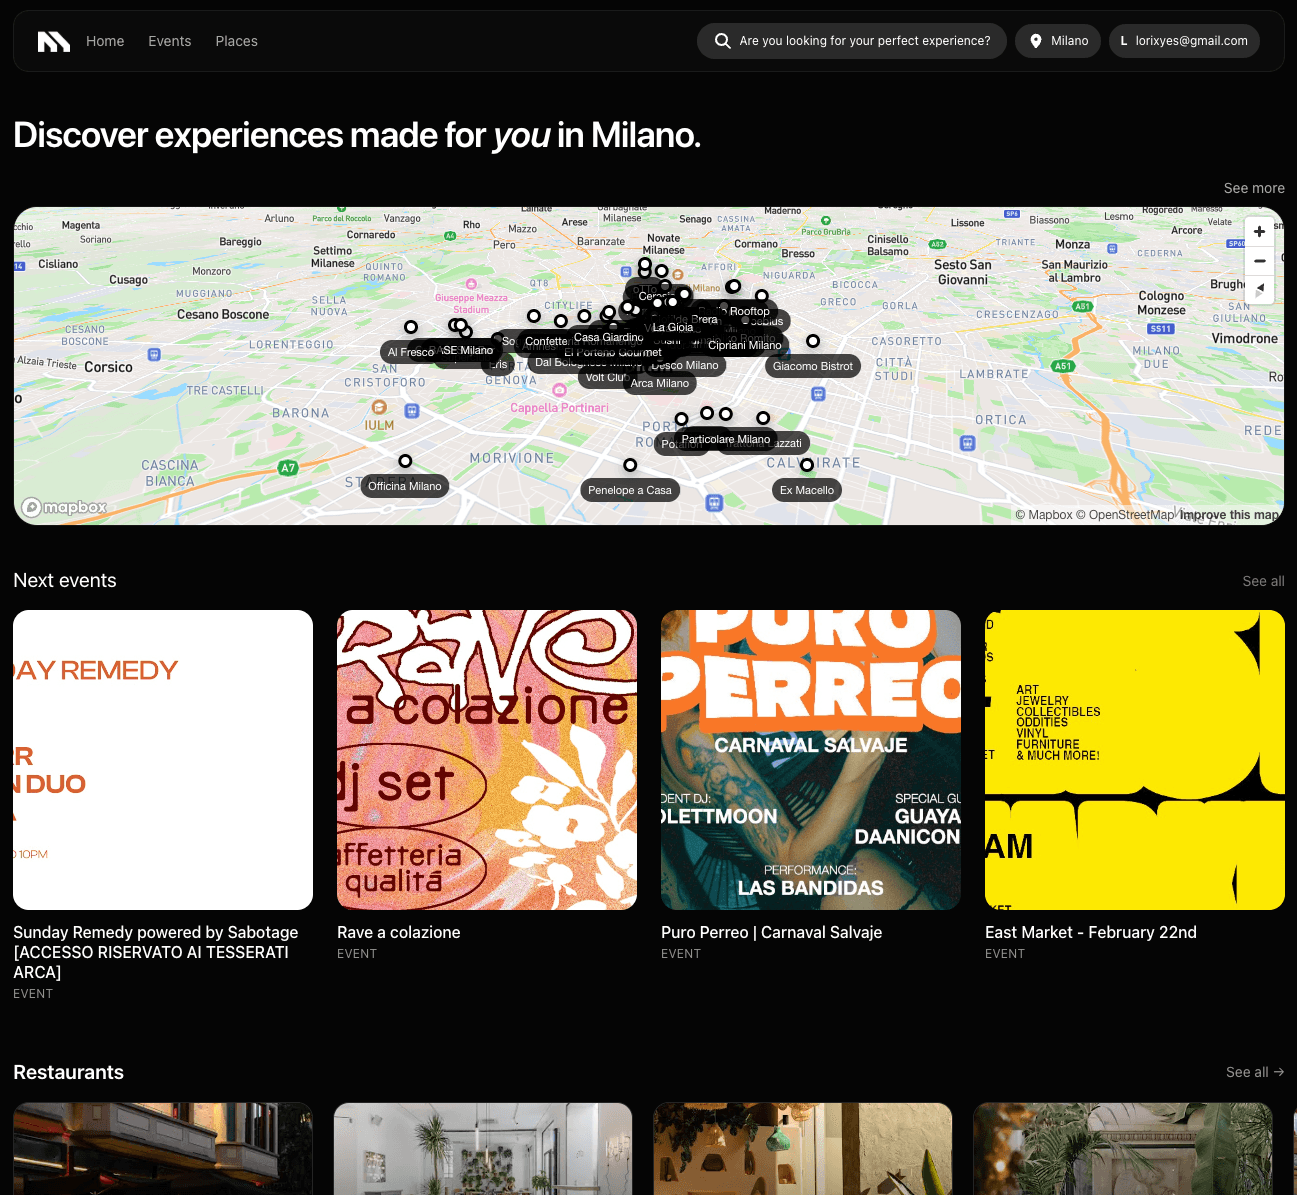Zoom out of the map with minus icon
1297x1195 pixels.
point(1259,261)
